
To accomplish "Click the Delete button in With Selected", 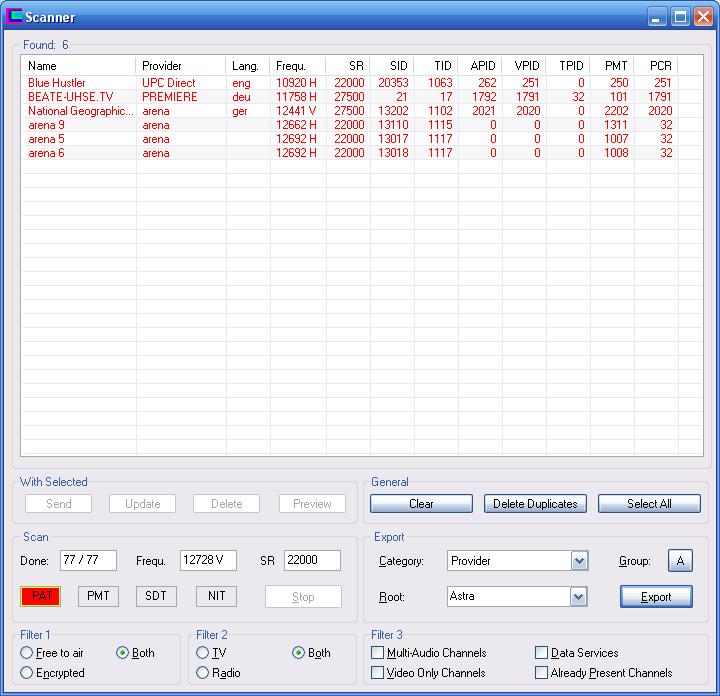I will (226, 504).
